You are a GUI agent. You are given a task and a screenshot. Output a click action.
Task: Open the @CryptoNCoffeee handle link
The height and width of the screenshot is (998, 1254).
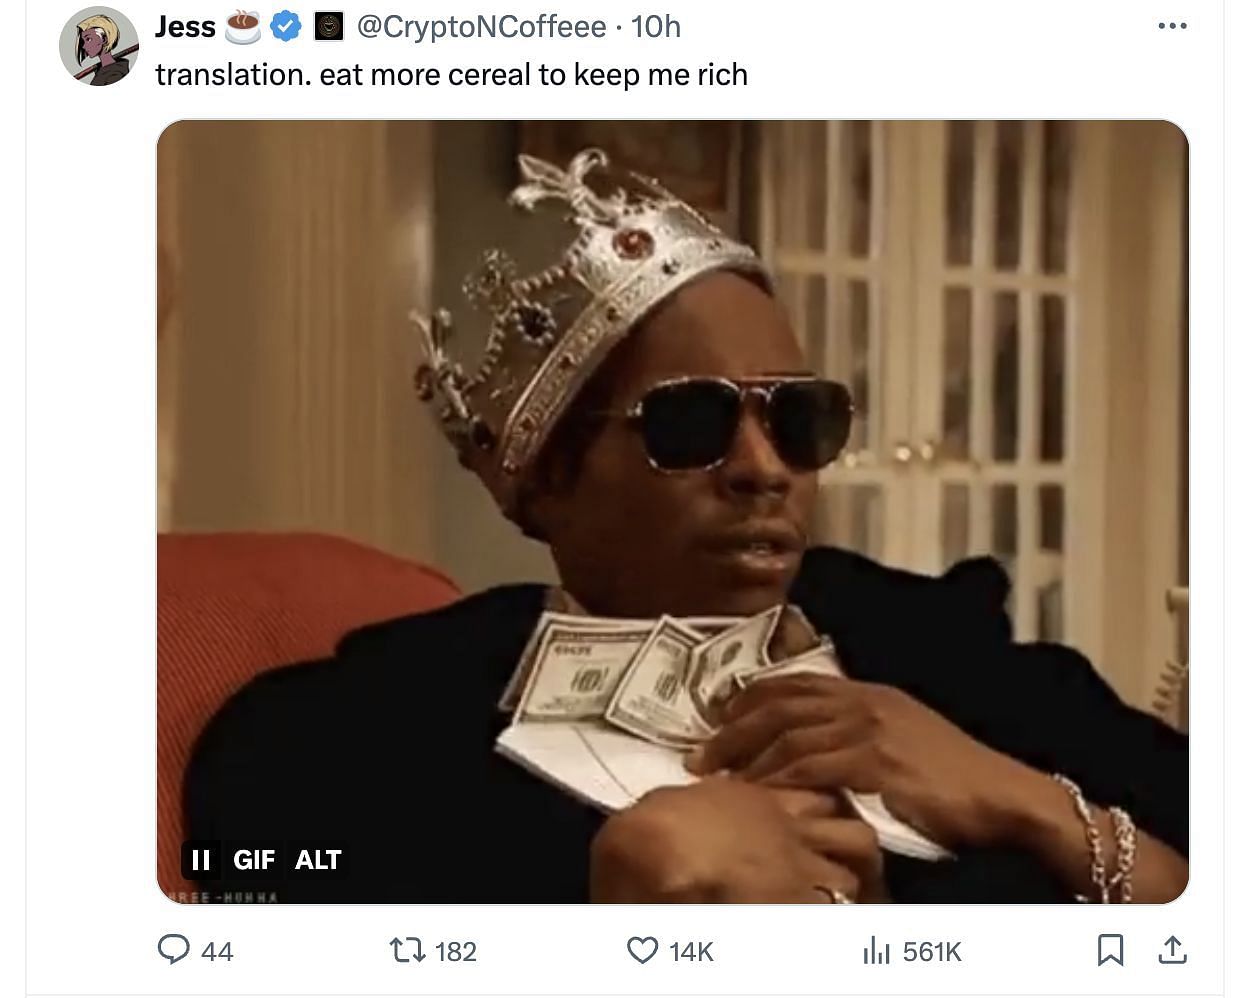[x=481, y=27]
